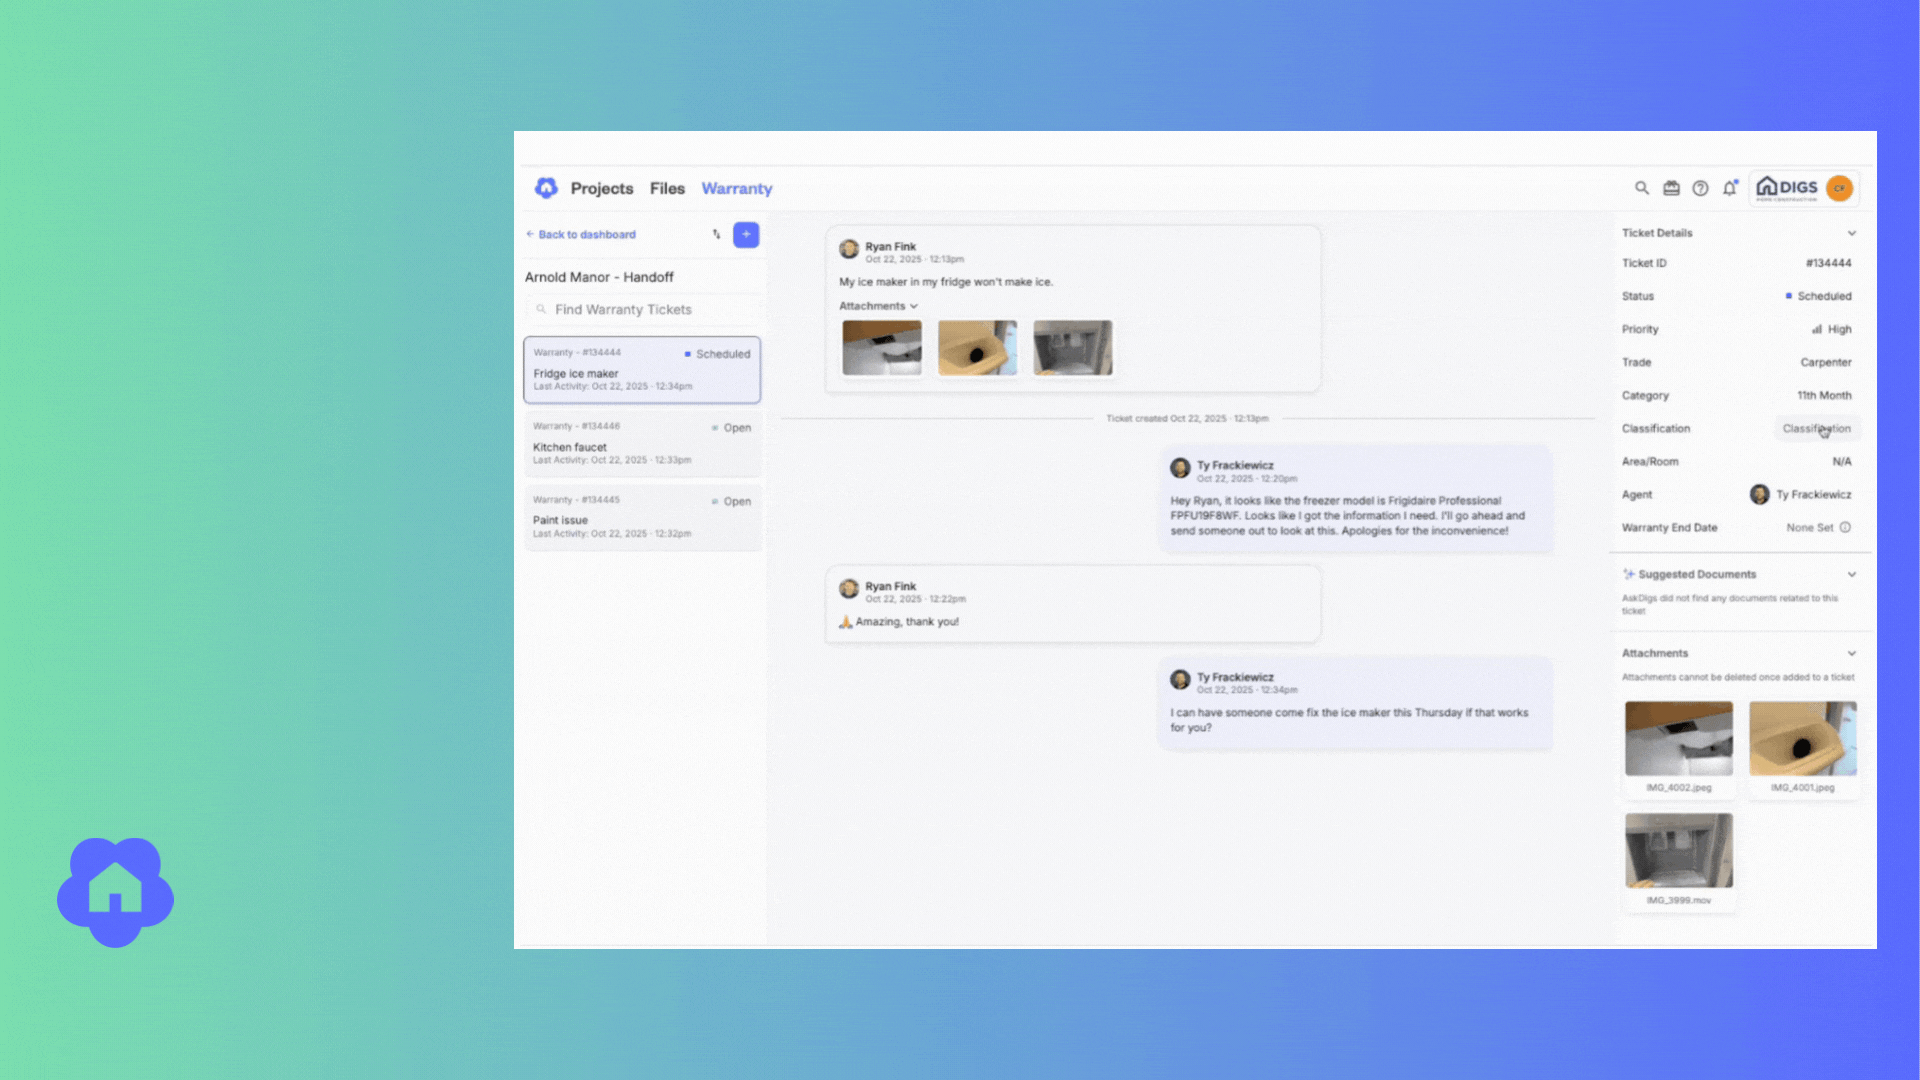Open the Status field showing Scheduled

pyautogui.click(x=1818, y=296)
